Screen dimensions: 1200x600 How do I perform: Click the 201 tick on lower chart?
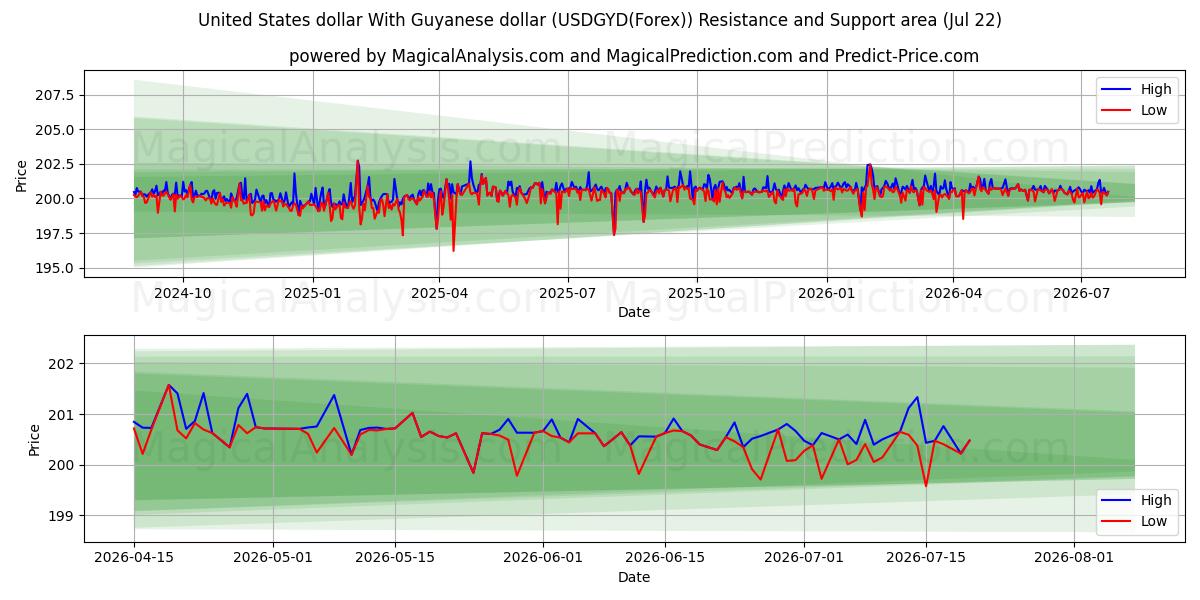(62, 415)
